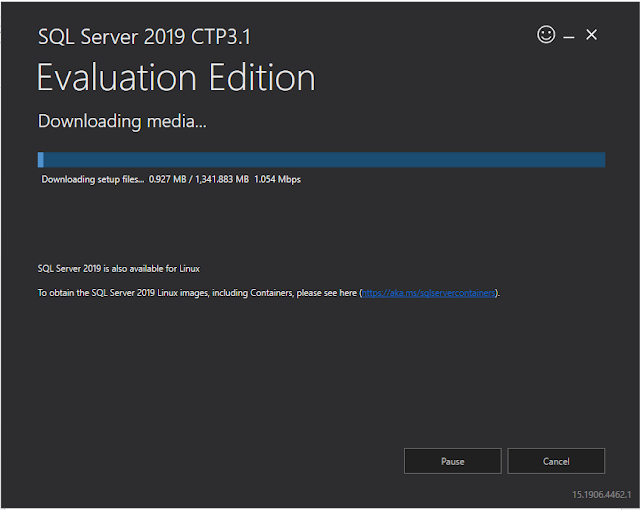640x510 pixels.
Task: Click the 'Evaluation Edition' title
Action: pos(176,78)
